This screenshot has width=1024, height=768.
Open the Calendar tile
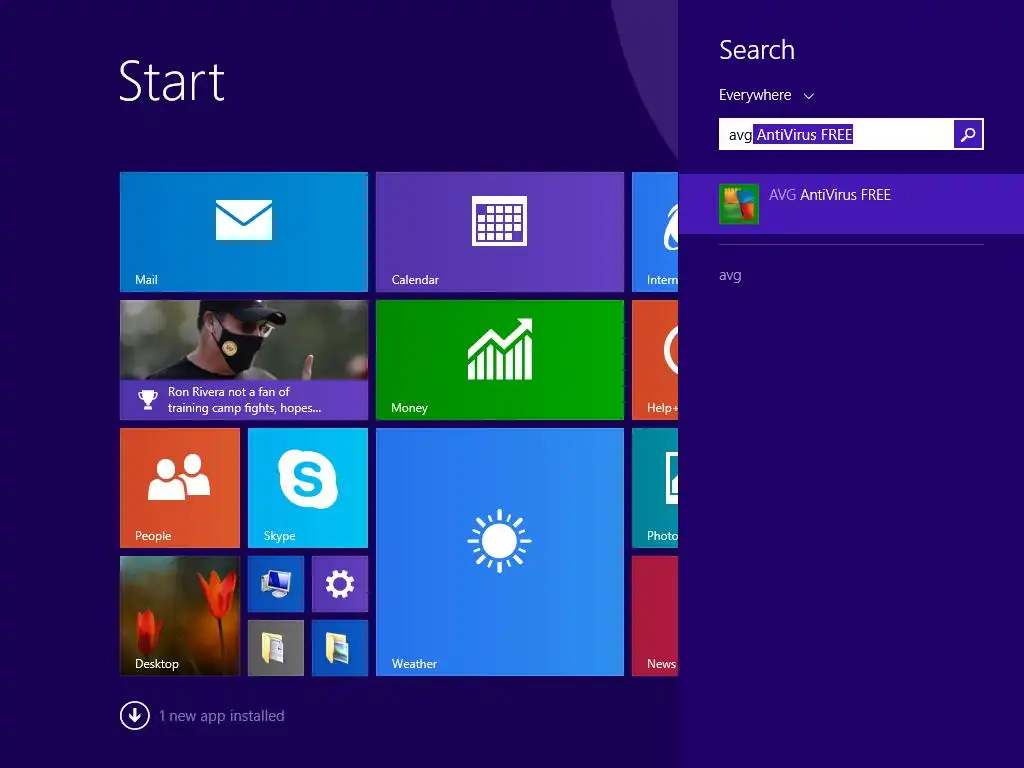(500, 232)
